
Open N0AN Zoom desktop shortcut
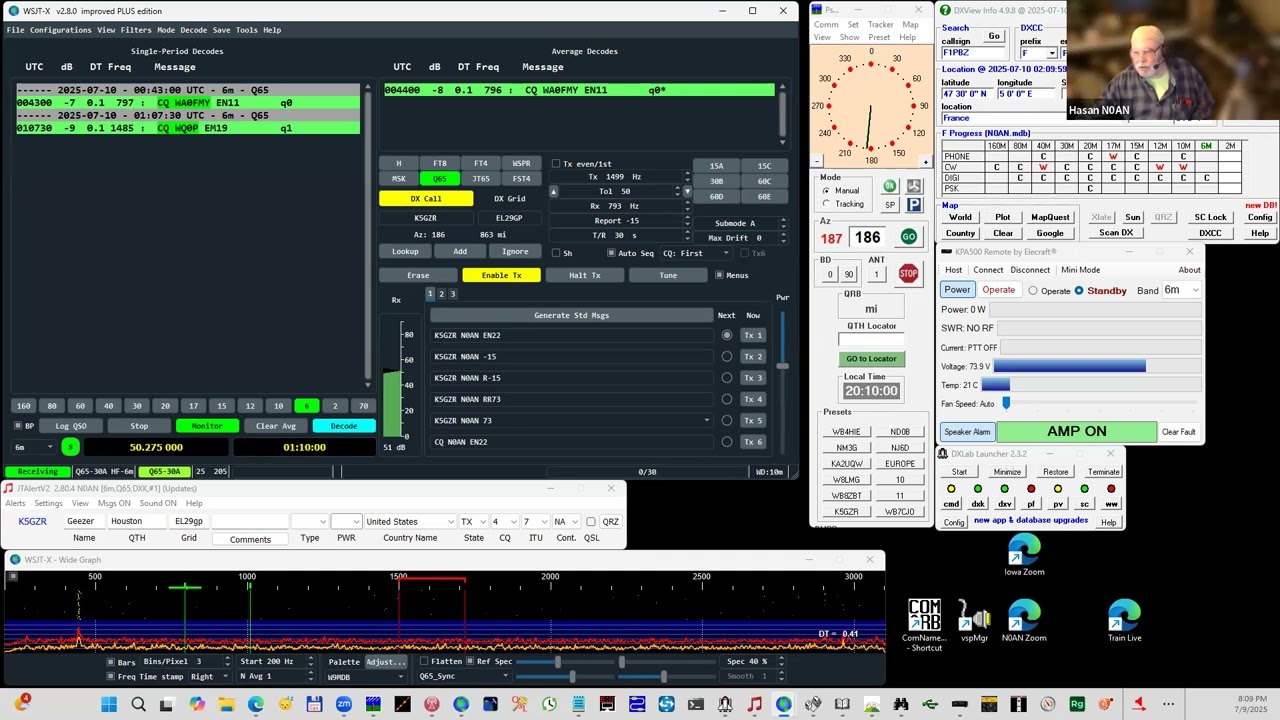[x=1024, y=622]
